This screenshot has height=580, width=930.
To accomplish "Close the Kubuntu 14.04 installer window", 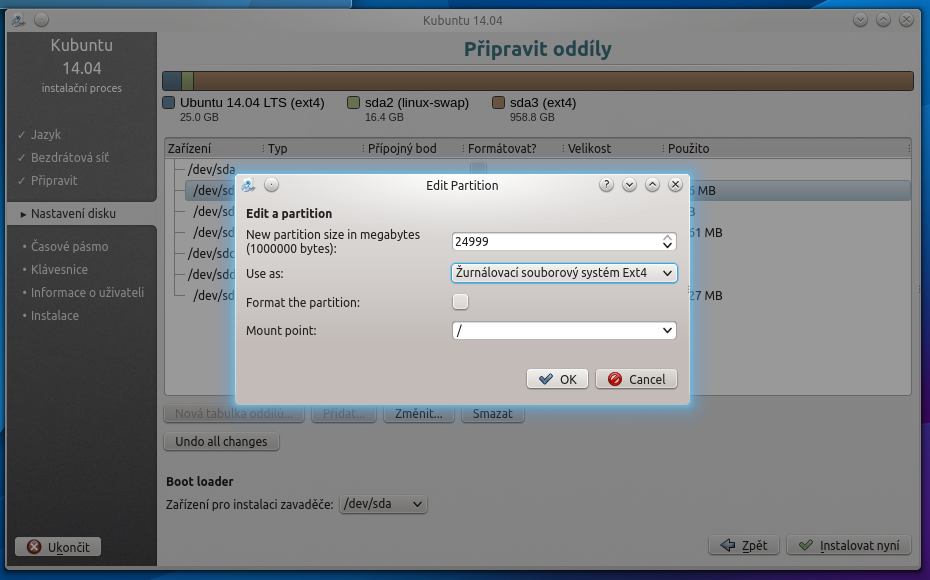I will 906,20.
